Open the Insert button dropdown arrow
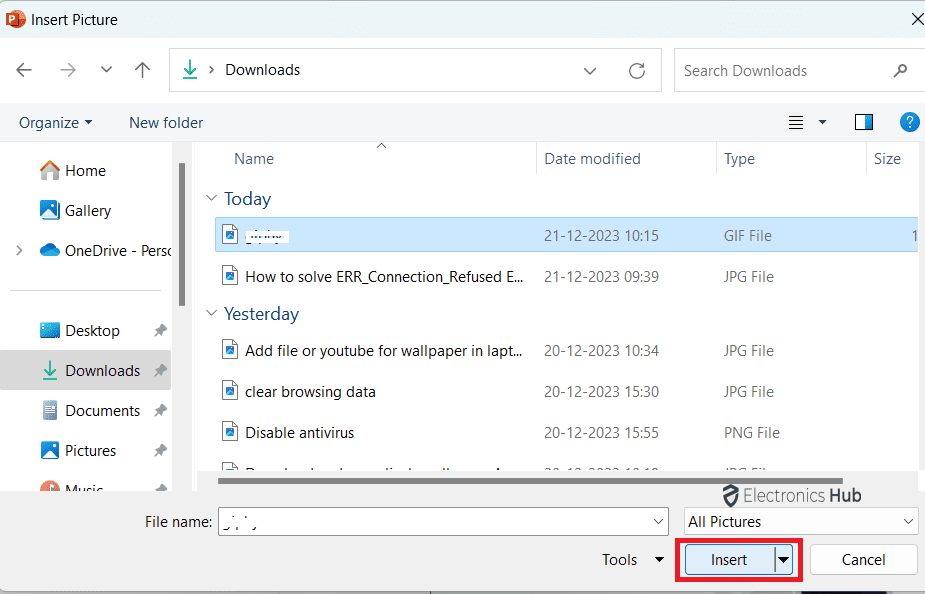 click(x=783, y=560)
